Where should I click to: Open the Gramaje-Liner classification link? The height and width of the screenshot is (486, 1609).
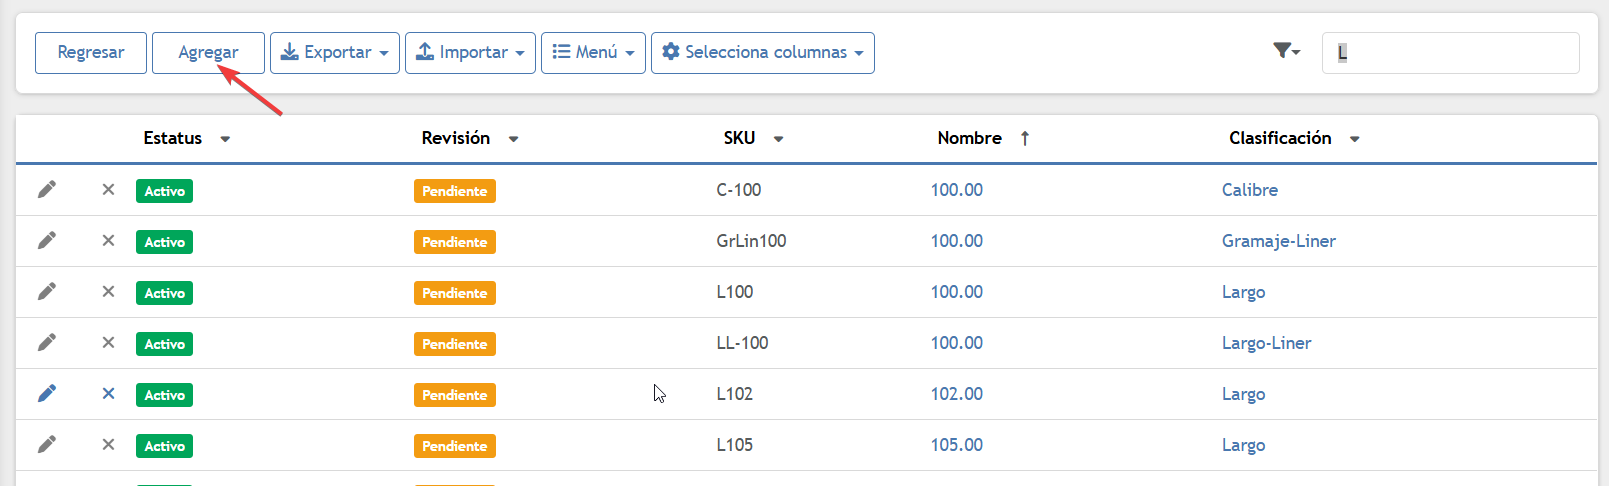coord(1279,241)
